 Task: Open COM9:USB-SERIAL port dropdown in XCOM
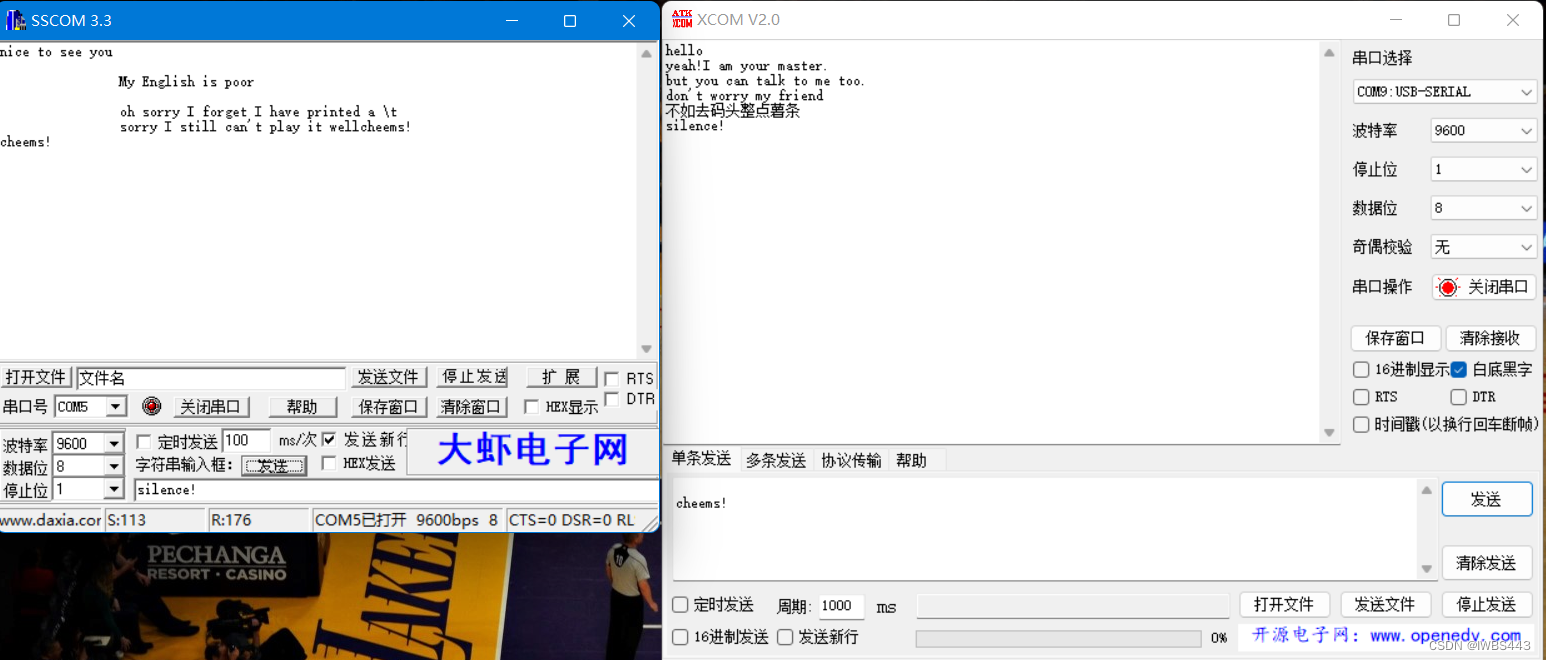click(1445, 92)
